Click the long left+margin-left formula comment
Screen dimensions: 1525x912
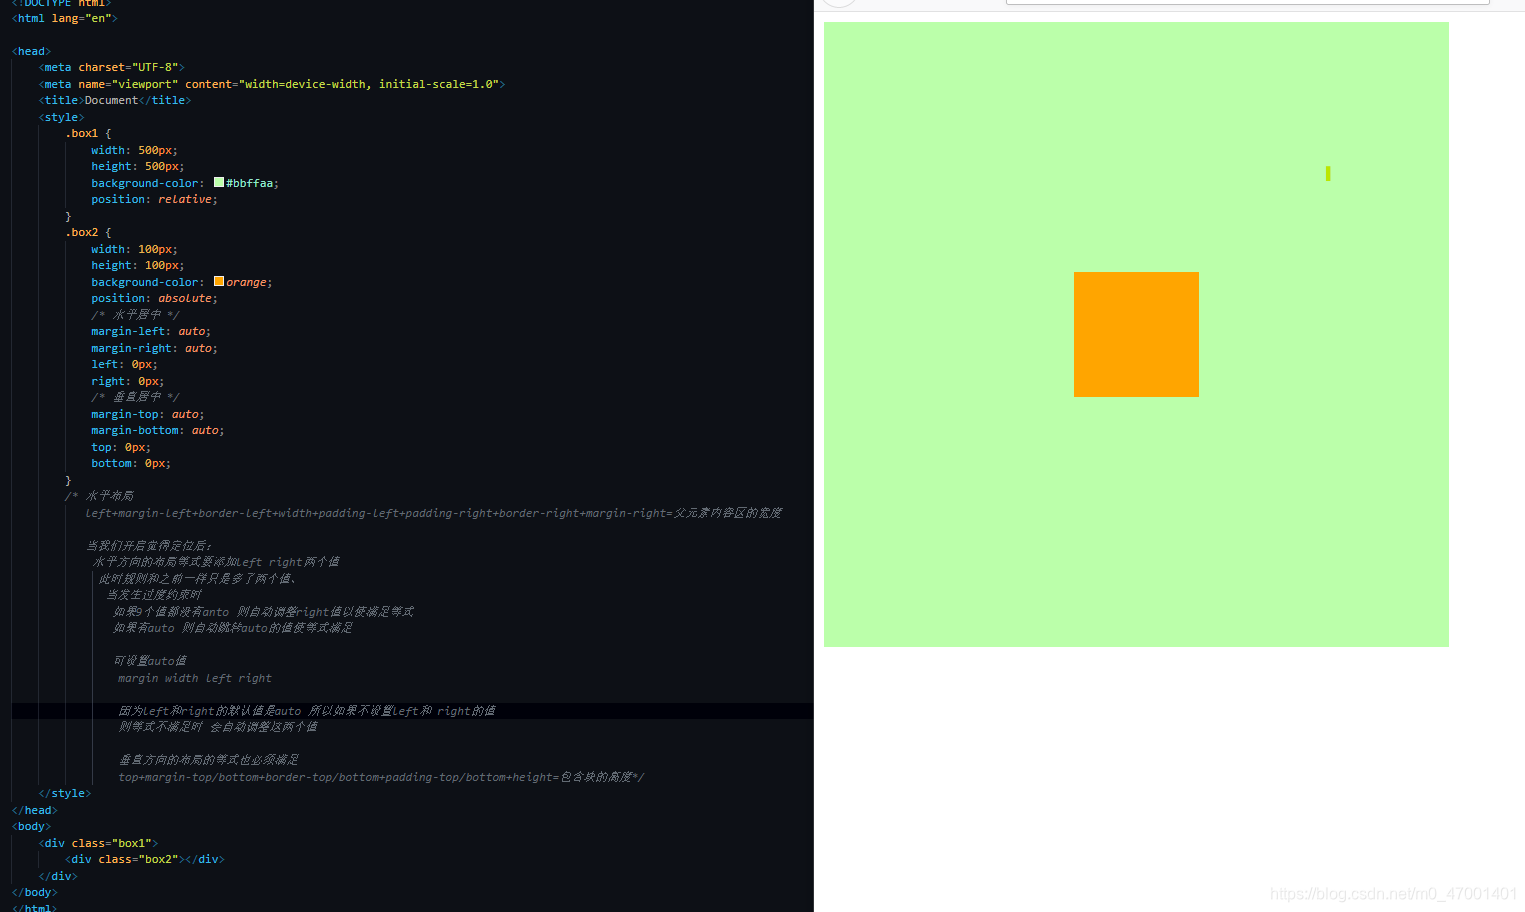tap(434, 513)
